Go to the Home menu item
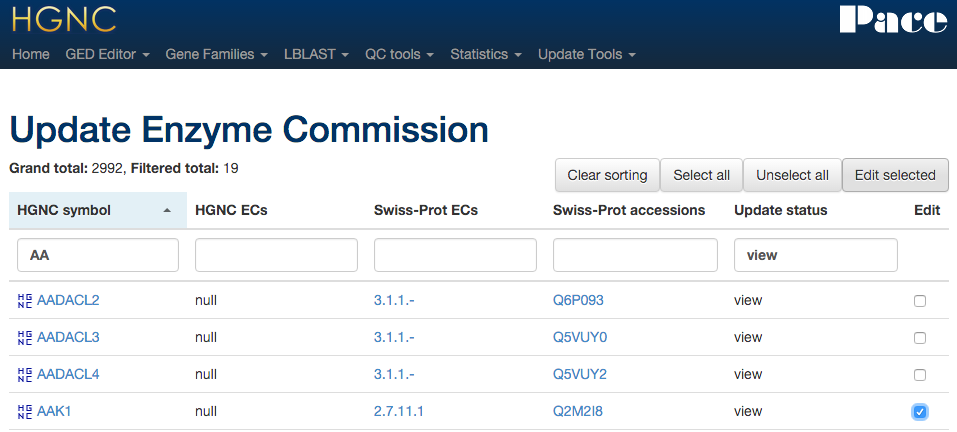 pos(31,54)
